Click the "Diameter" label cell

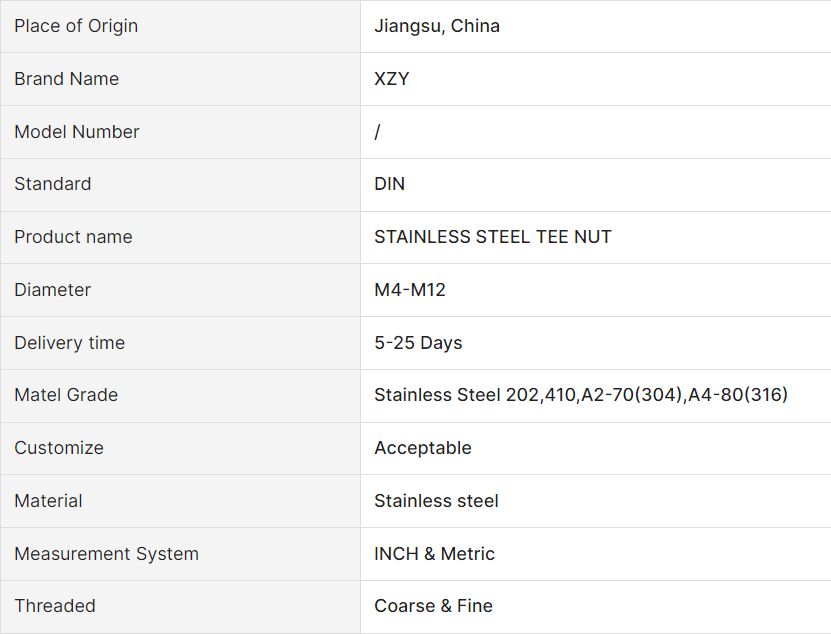(x=53, y=290)
